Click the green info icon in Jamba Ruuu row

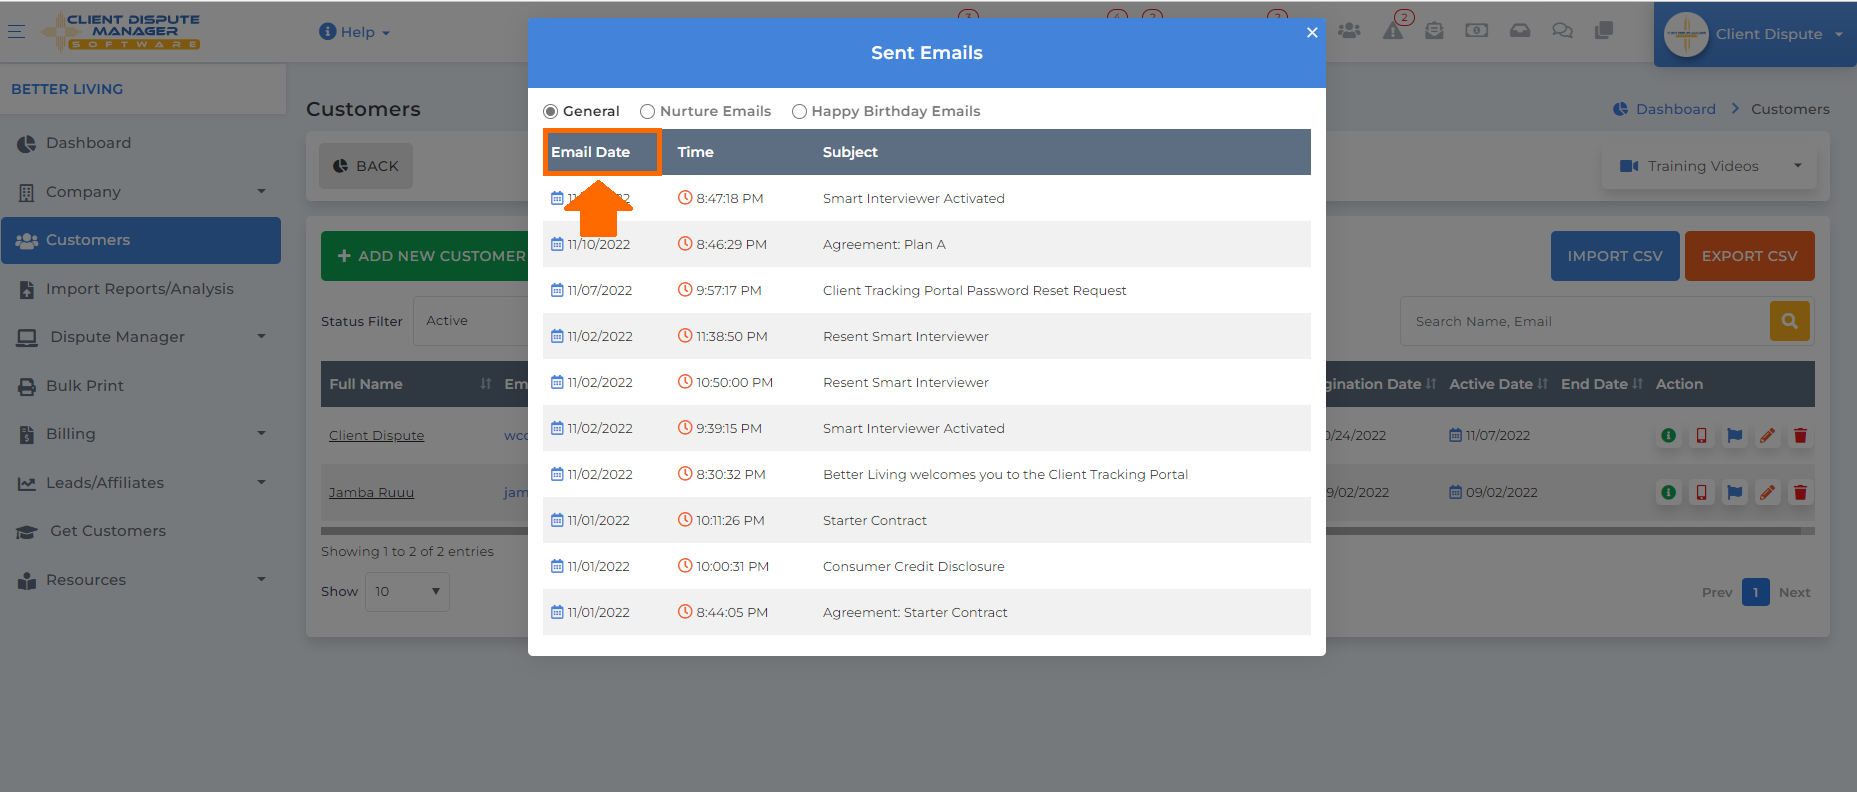[x=1668, y=492]
